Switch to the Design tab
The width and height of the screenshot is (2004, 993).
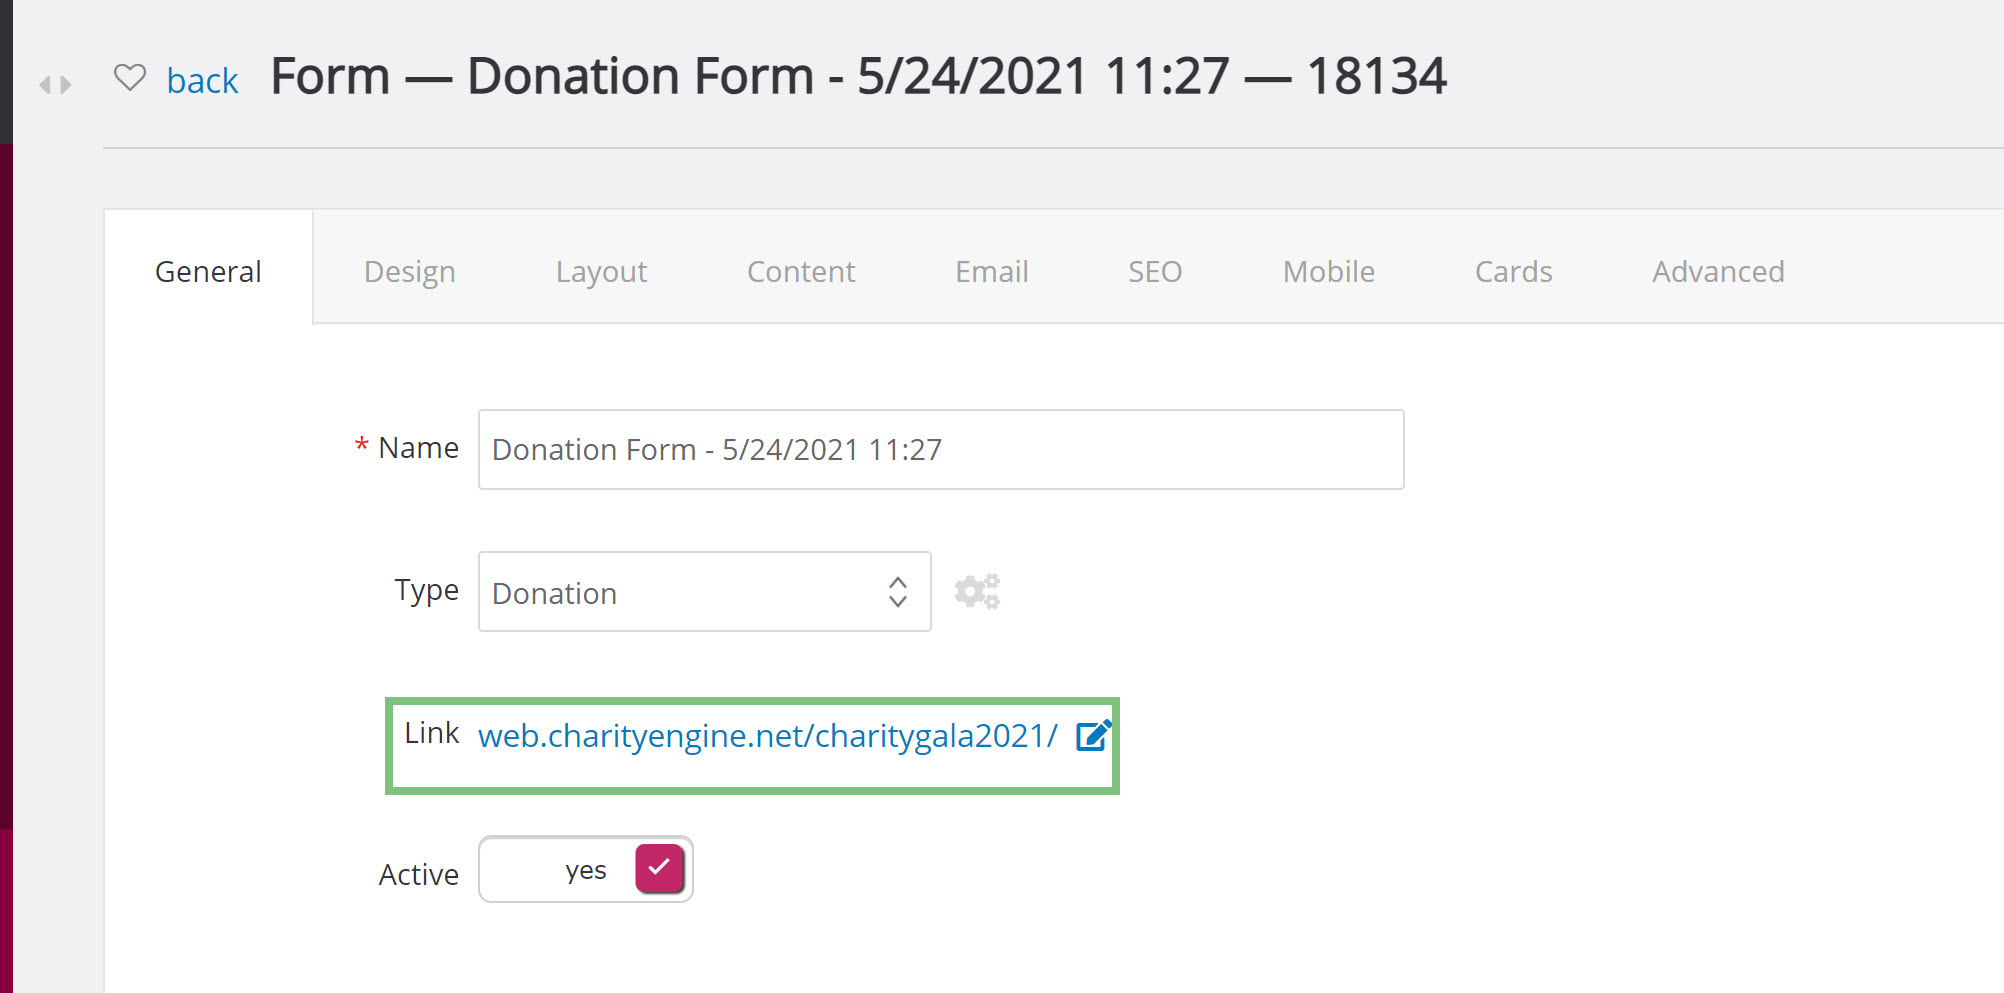pyautogui.click(x=410, y=272)
